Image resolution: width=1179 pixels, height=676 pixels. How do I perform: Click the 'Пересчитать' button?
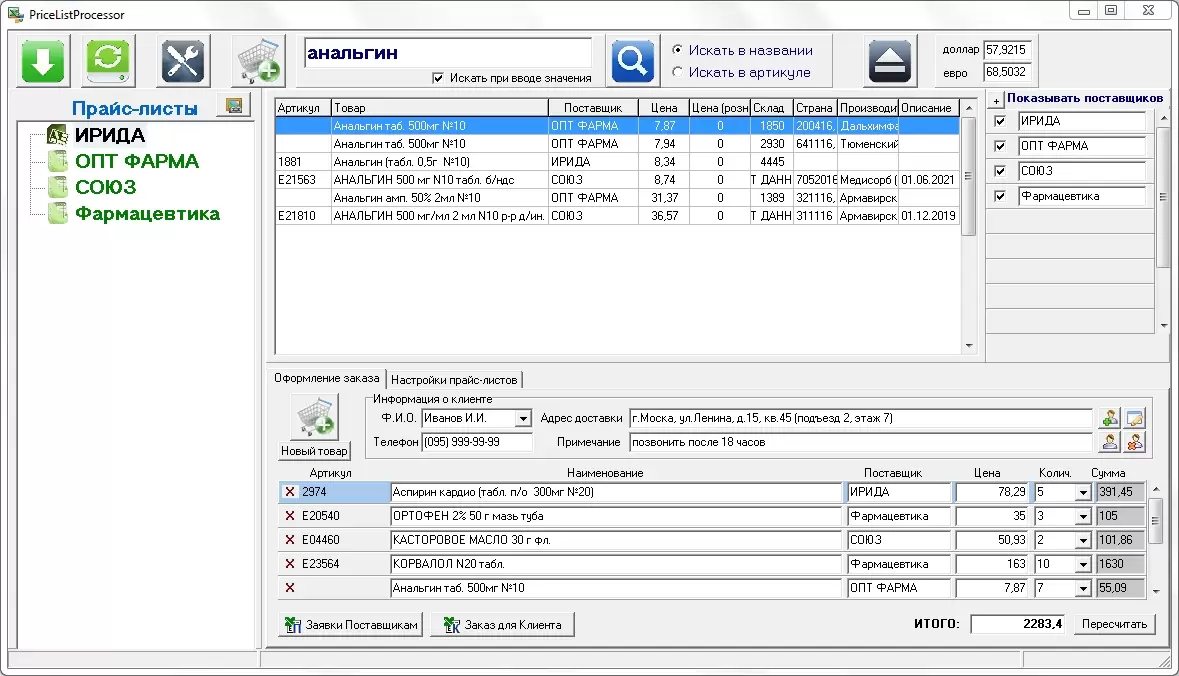click(x=1114, y=624)
